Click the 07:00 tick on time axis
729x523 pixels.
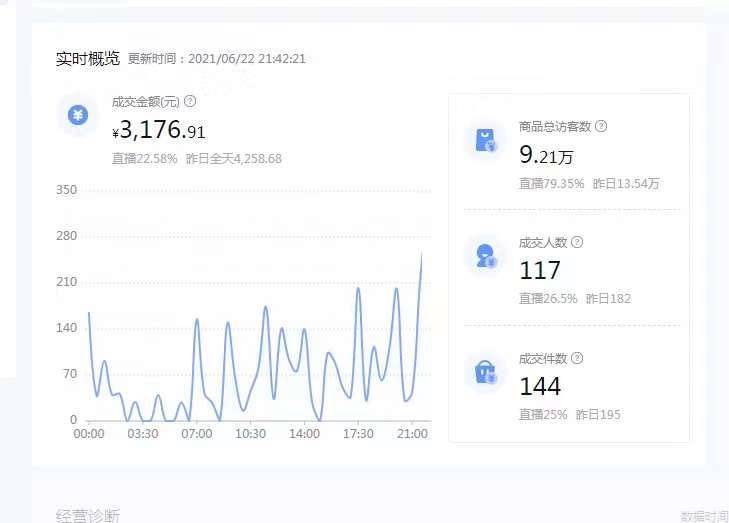(x=197, y=434)
